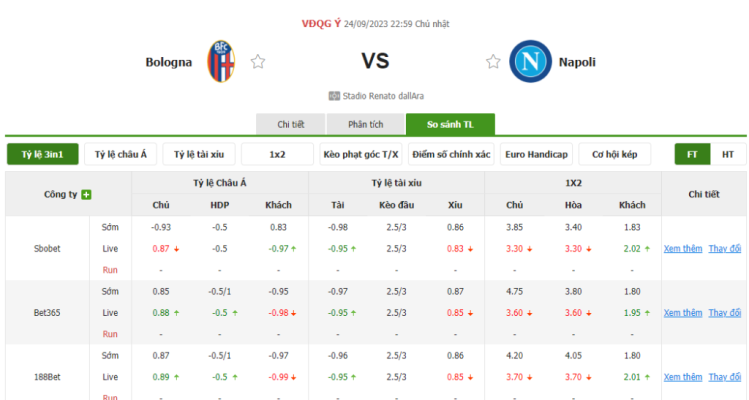Open the Phân tích tab
This screenshot has width=749, height=400.
[365, 124]
